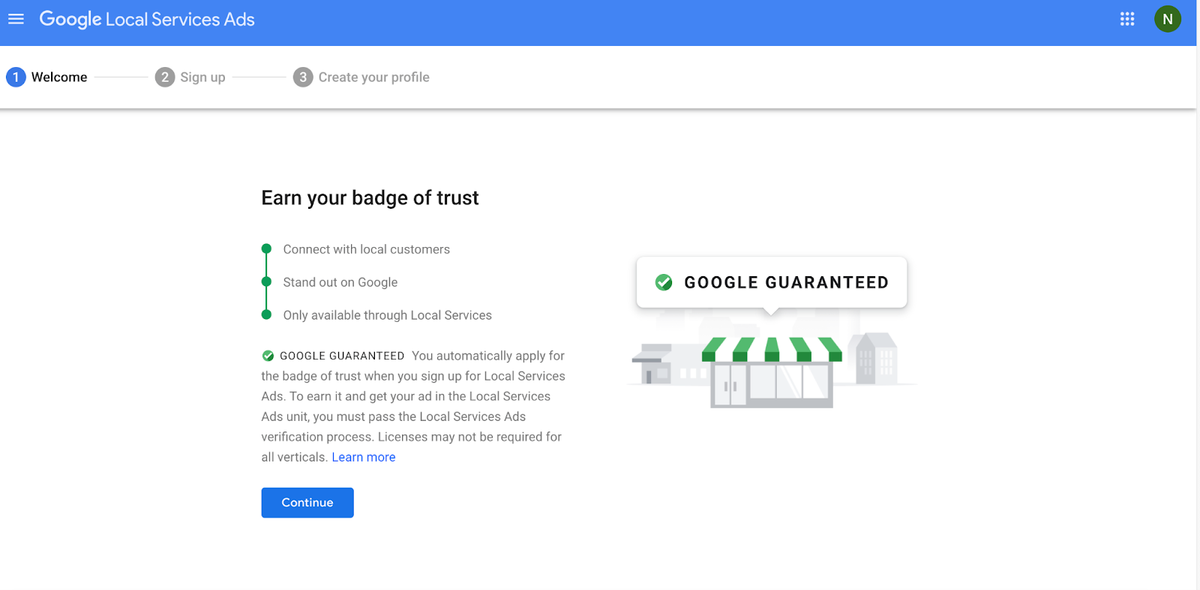Screen dimensions: 1200x590
Task: Click the green awning storefront illustration
Action: tap(771, 371)
